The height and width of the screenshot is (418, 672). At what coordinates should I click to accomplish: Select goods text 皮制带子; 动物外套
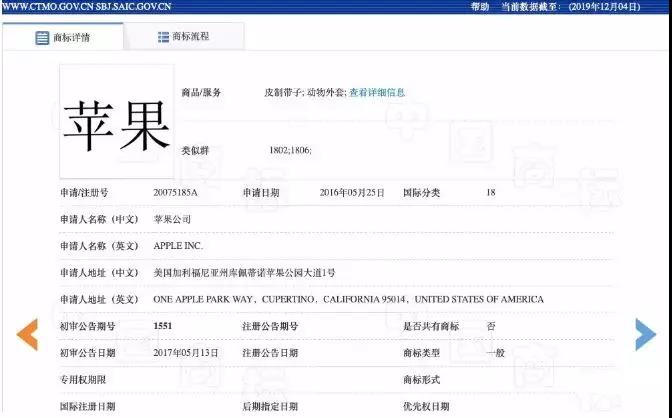click(305, 93)
